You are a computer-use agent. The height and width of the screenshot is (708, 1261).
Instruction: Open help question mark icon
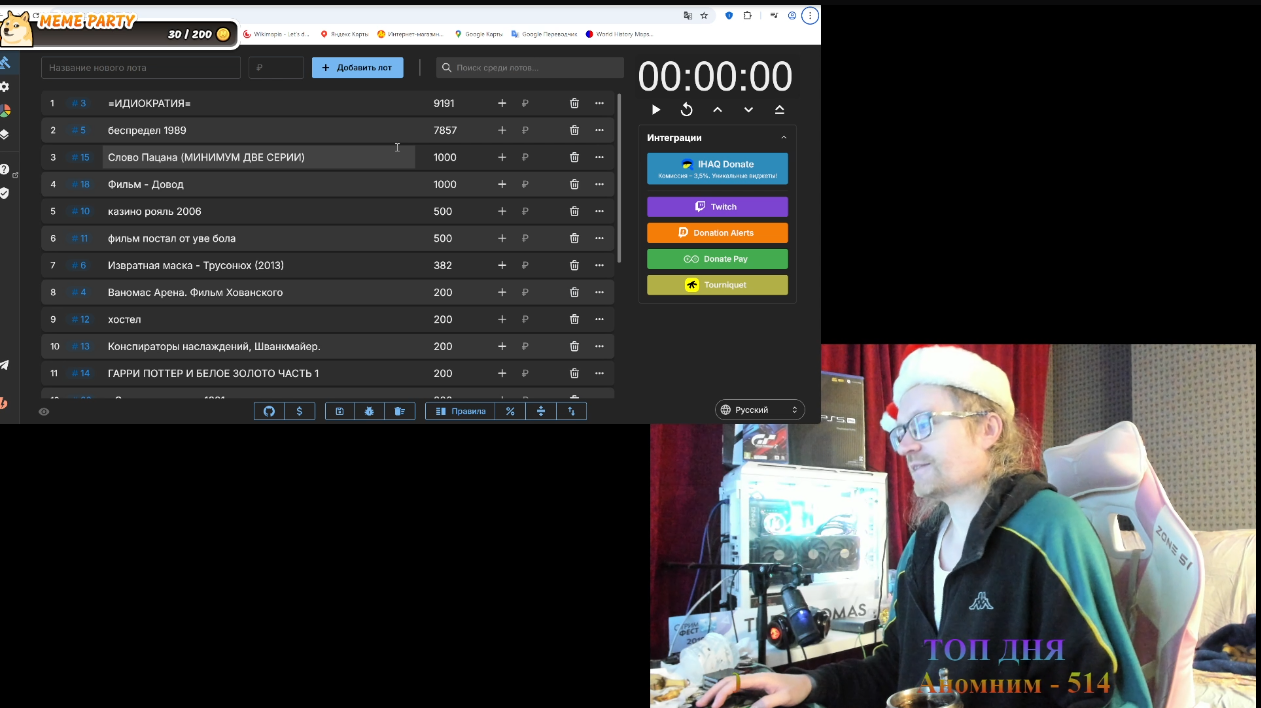[x=4, y=170]
